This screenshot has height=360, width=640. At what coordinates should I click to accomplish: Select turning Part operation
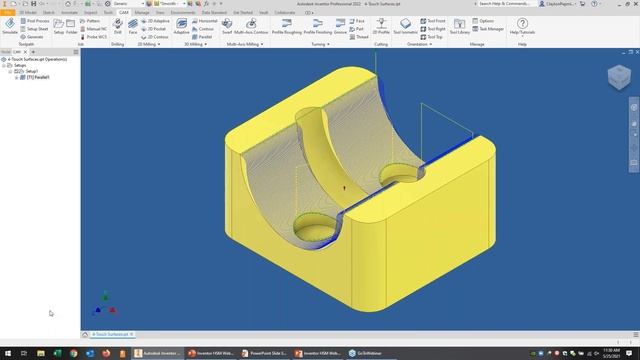tap(356, 29)
